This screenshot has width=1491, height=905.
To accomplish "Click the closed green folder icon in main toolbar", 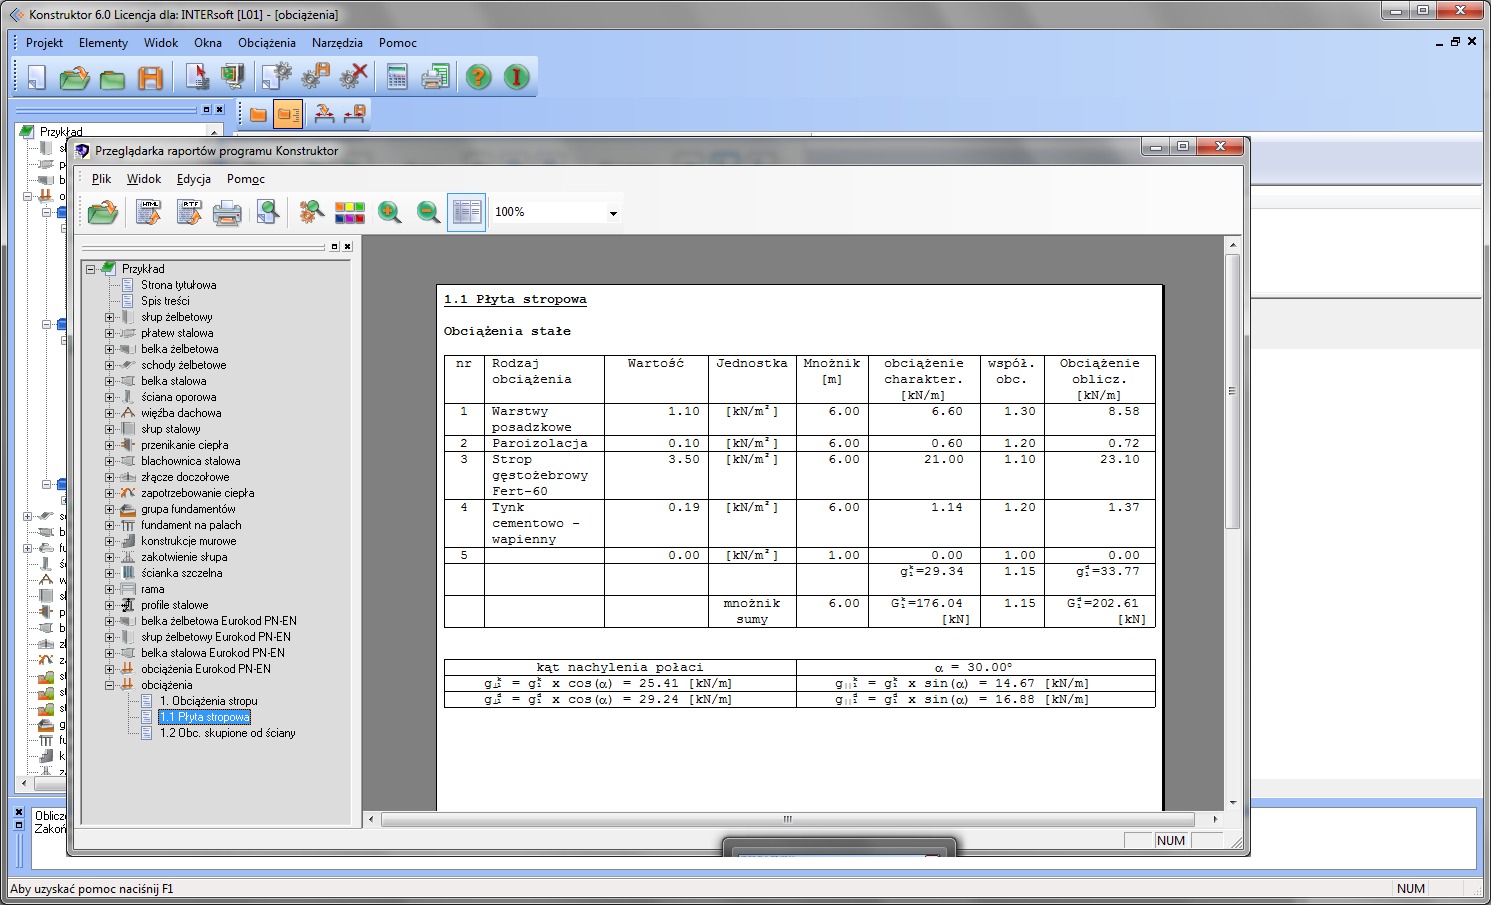I will [x=112, y=77].
